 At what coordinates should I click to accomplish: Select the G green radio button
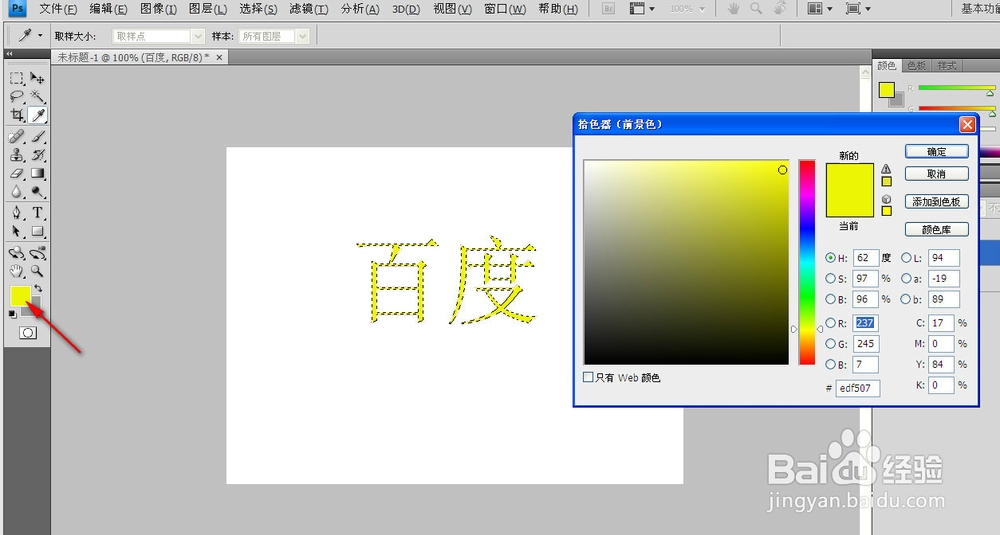point(830,344)
